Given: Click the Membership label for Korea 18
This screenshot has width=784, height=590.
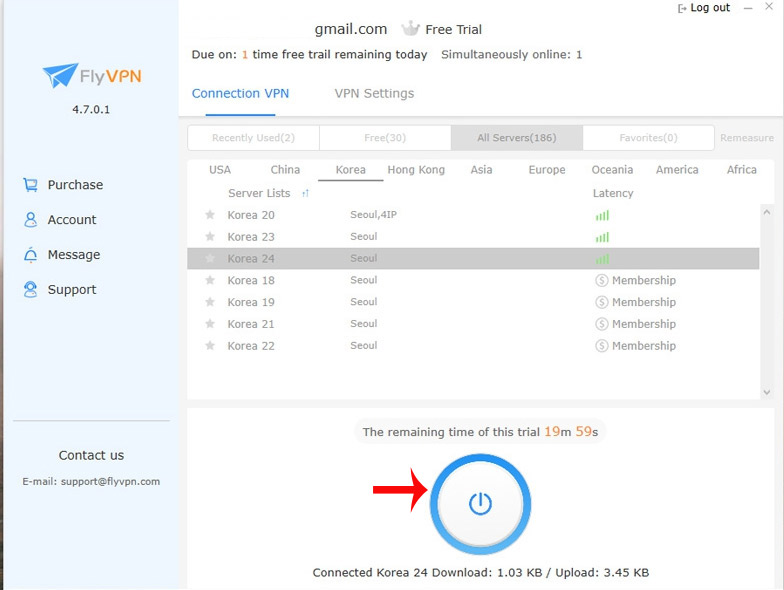Looking at the screenshot, I should 644,280.
